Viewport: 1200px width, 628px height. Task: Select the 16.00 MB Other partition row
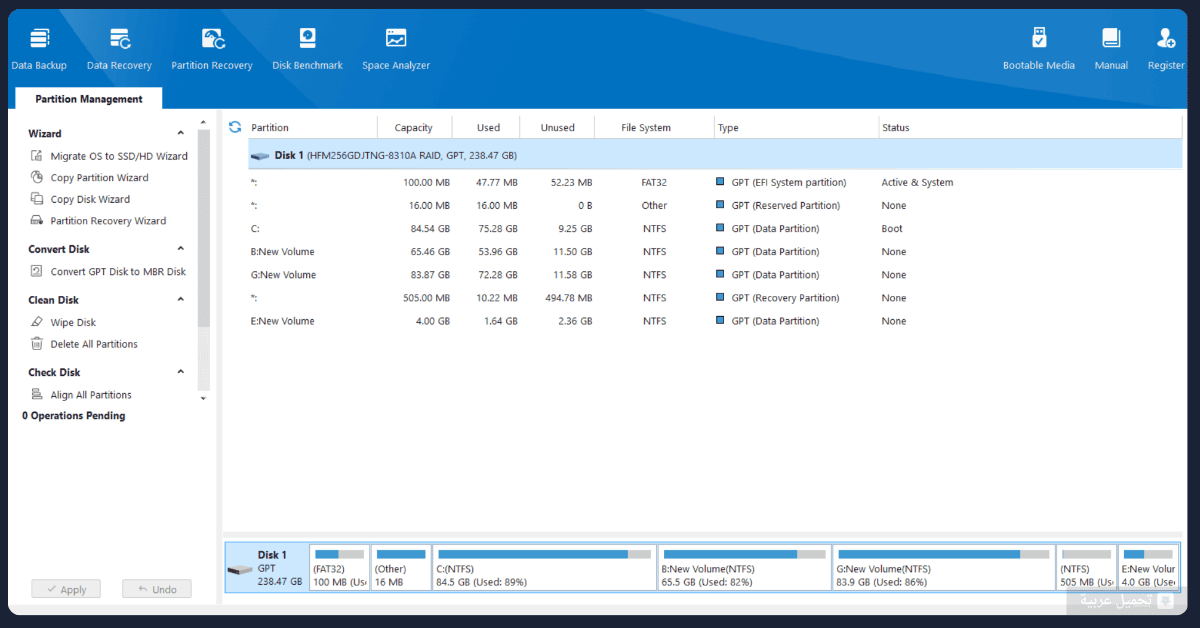pos(715,206)
